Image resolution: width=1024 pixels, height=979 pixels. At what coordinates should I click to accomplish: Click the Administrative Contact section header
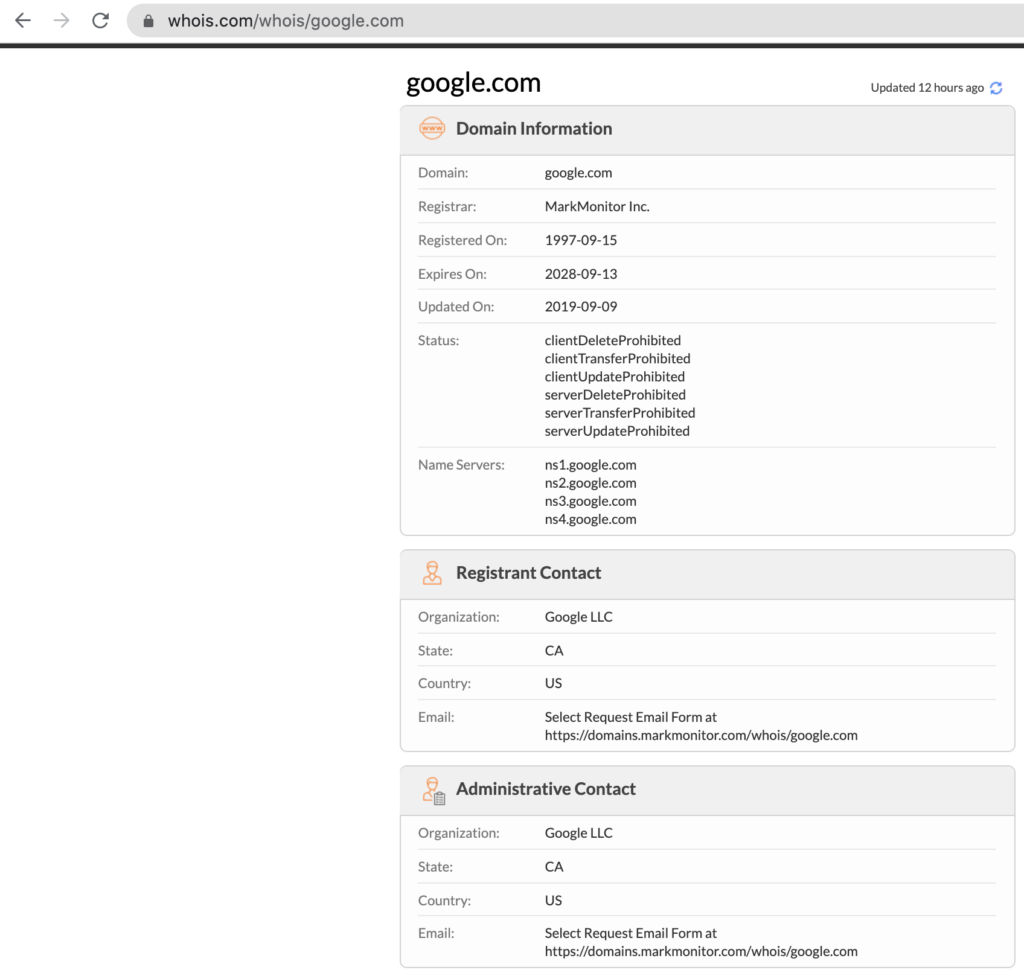point(707,790)
